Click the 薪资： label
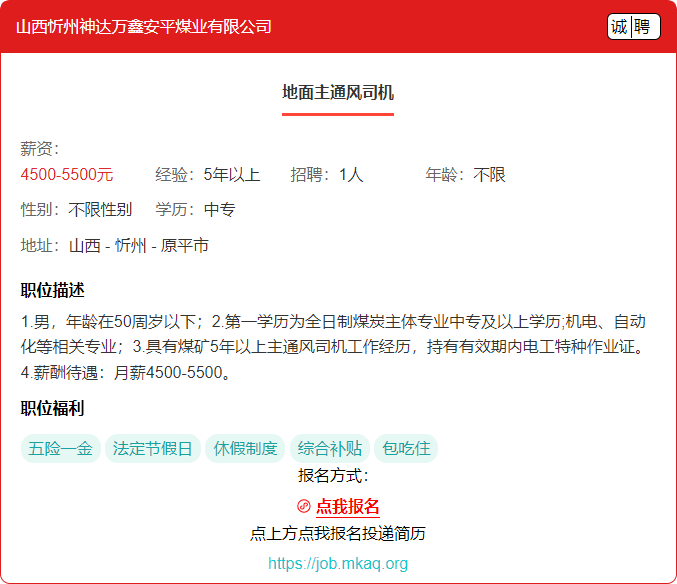Viewport: 677px width, 584px height. coord(40,149)
